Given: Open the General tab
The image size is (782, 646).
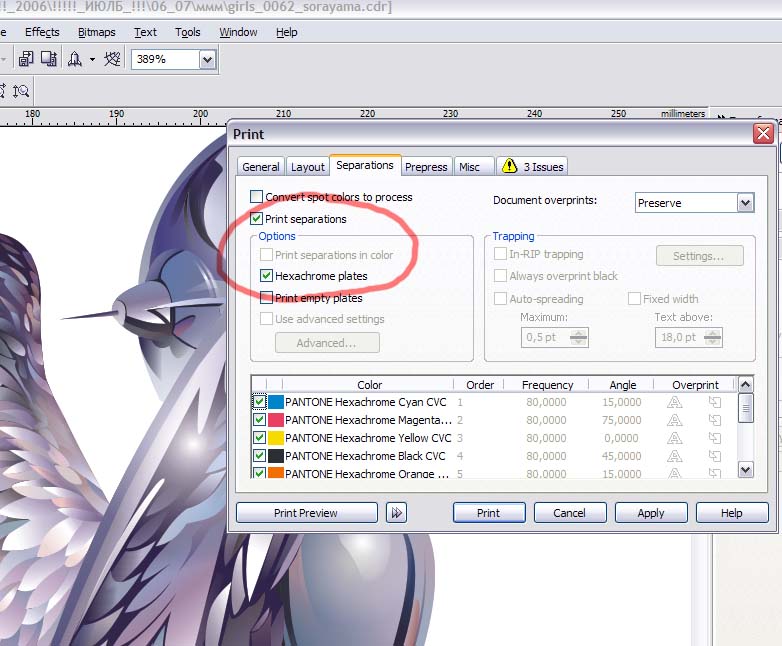Looking at the screenshot, I should 260,167.
